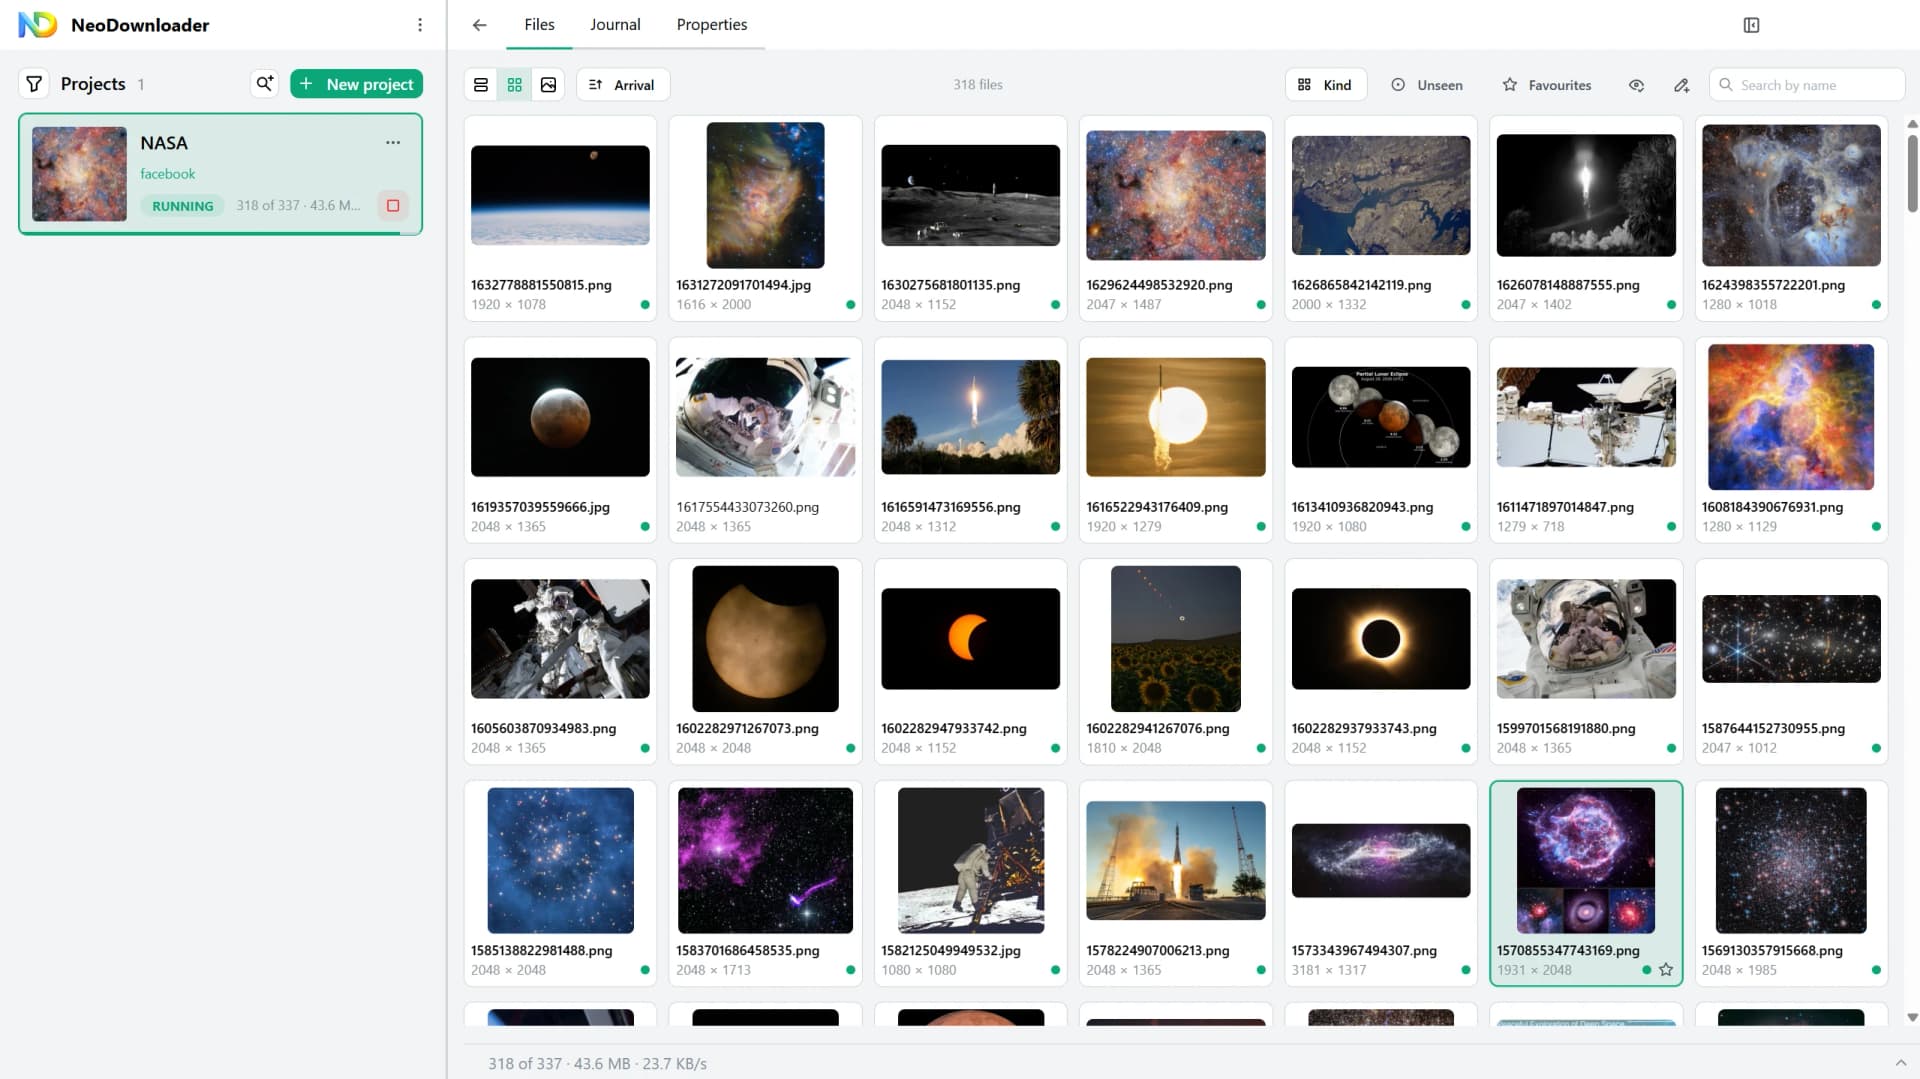Open star cluster image 1569130357915668.png
Screen dimensions: 1920x1079
1791,861
